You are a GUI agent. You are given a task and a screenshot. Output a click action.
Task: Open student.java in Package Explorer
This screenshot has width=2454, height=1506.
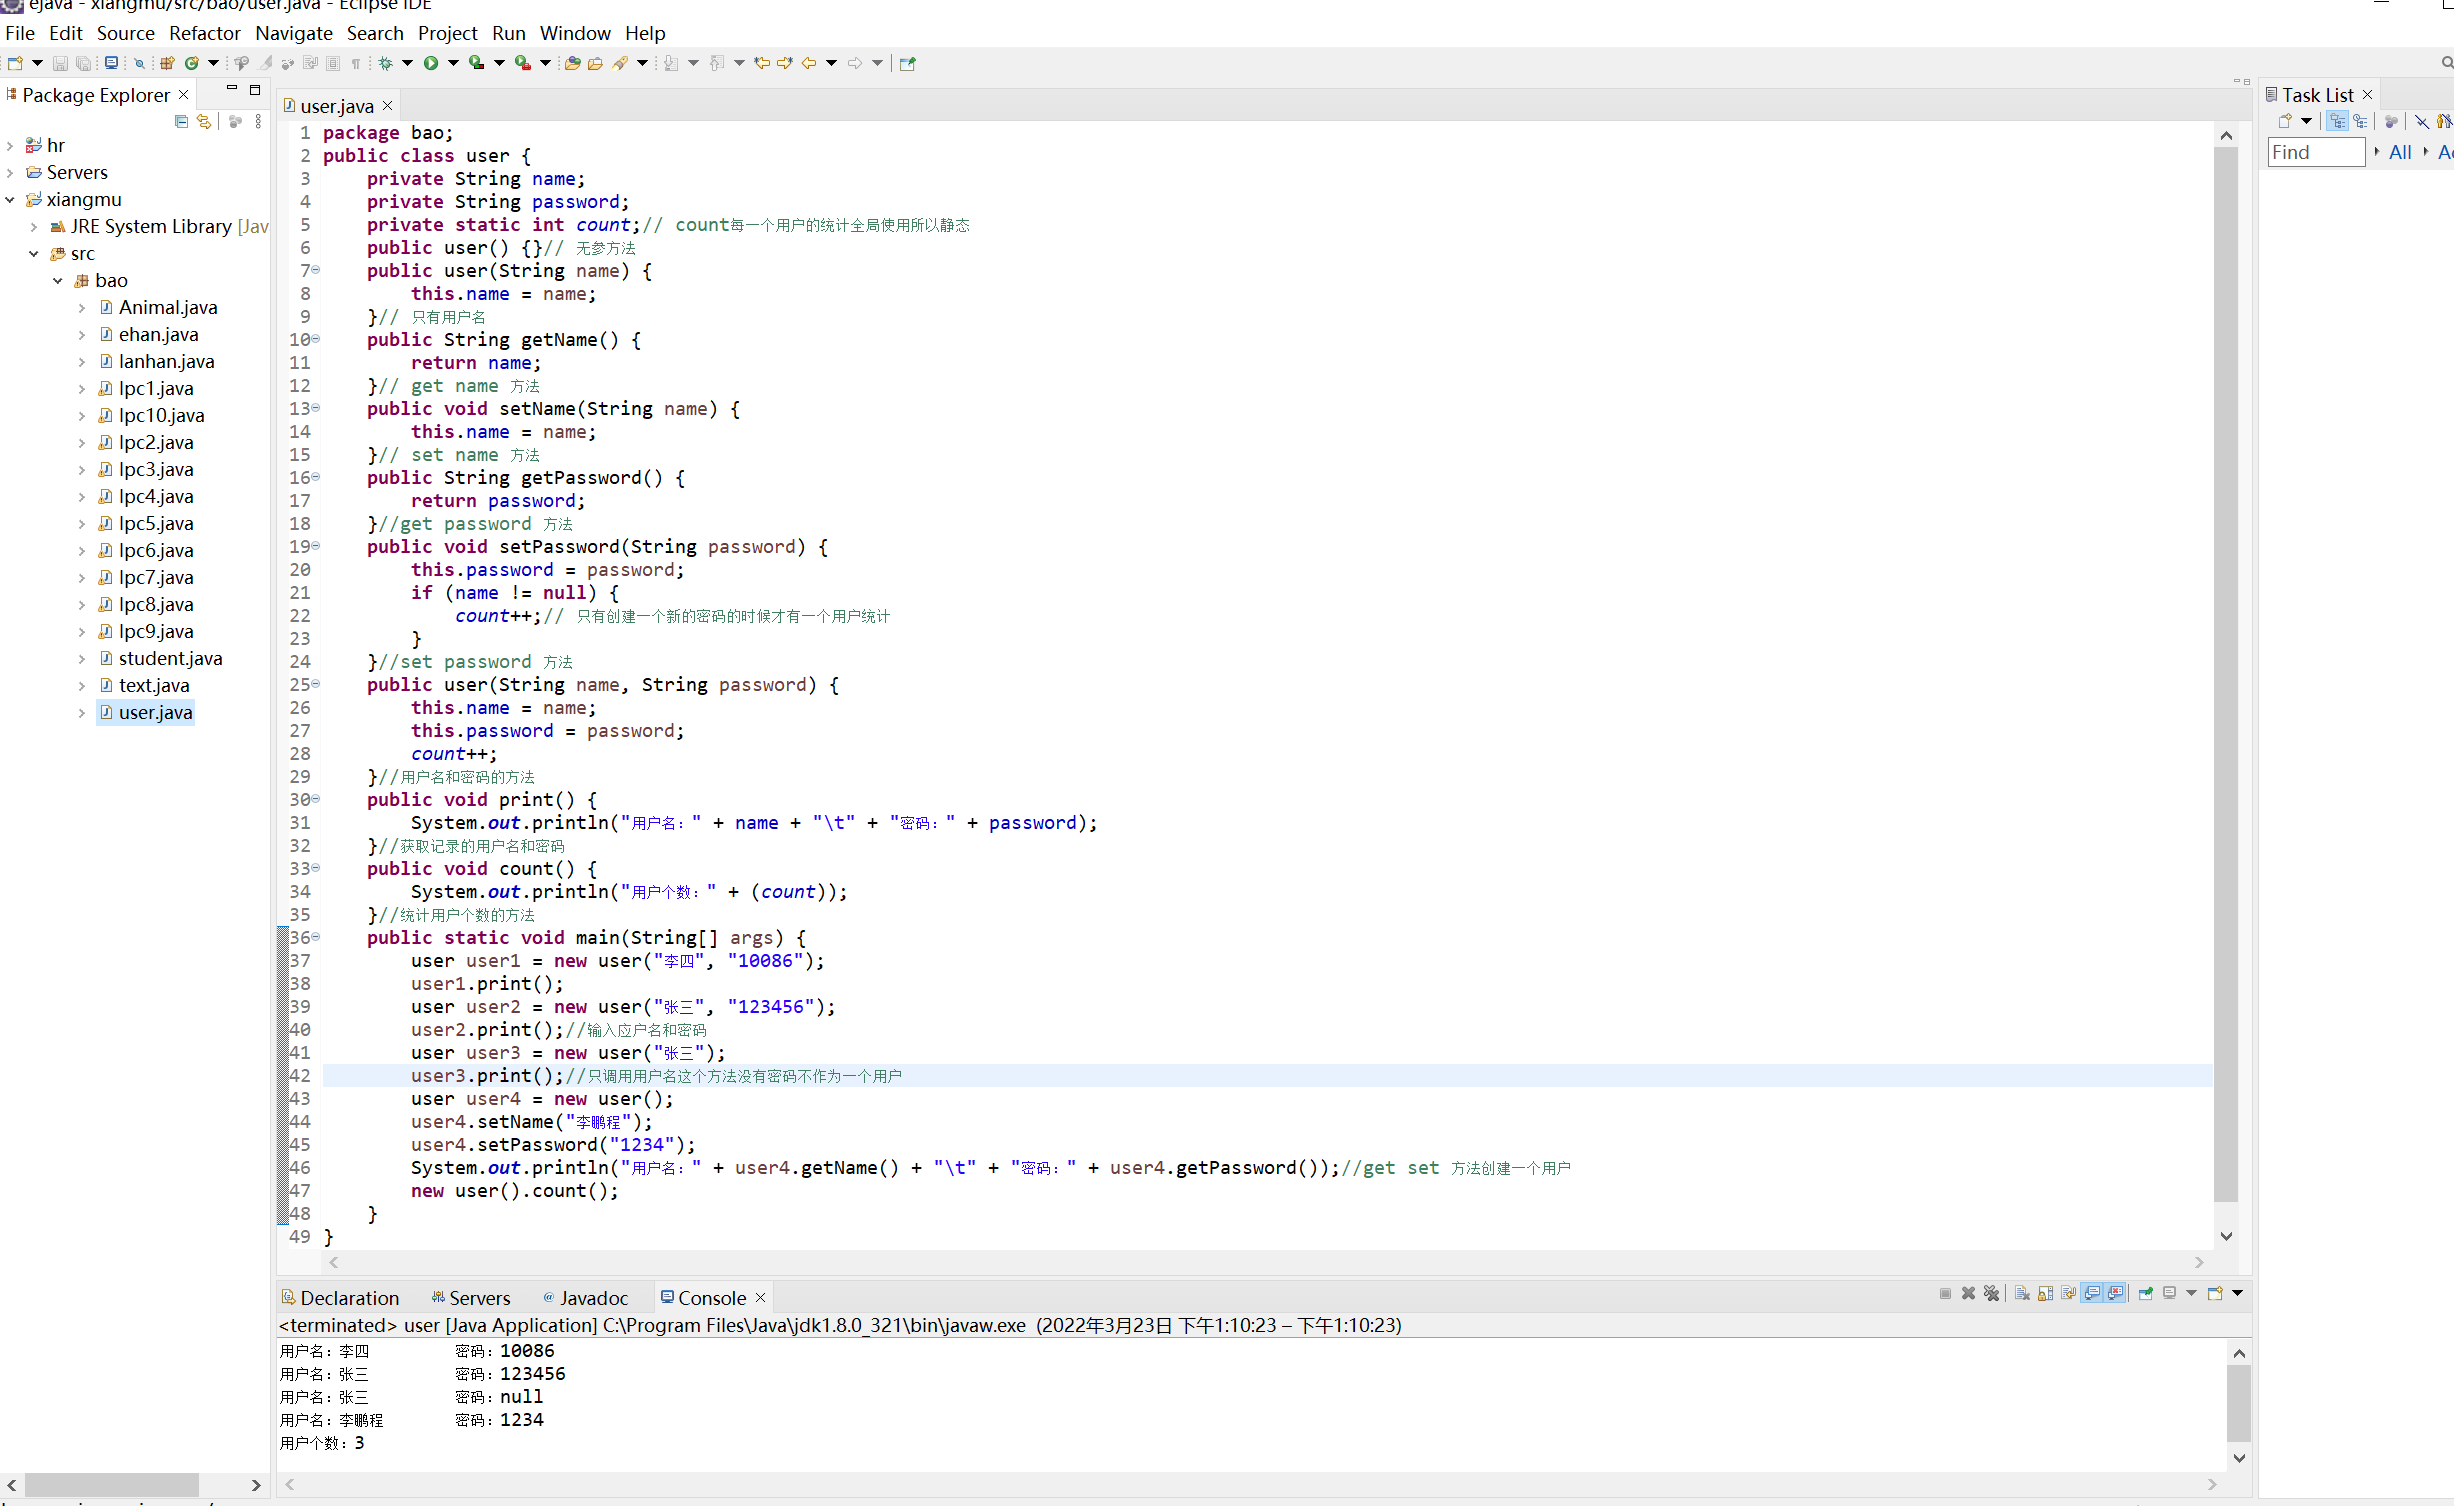point(170,658)
